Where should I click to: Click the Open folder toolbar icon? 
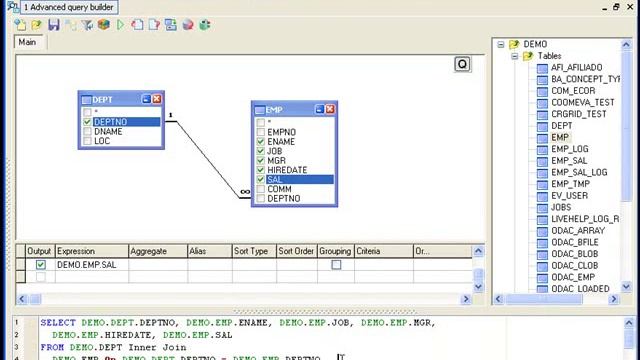pos(37,25)
